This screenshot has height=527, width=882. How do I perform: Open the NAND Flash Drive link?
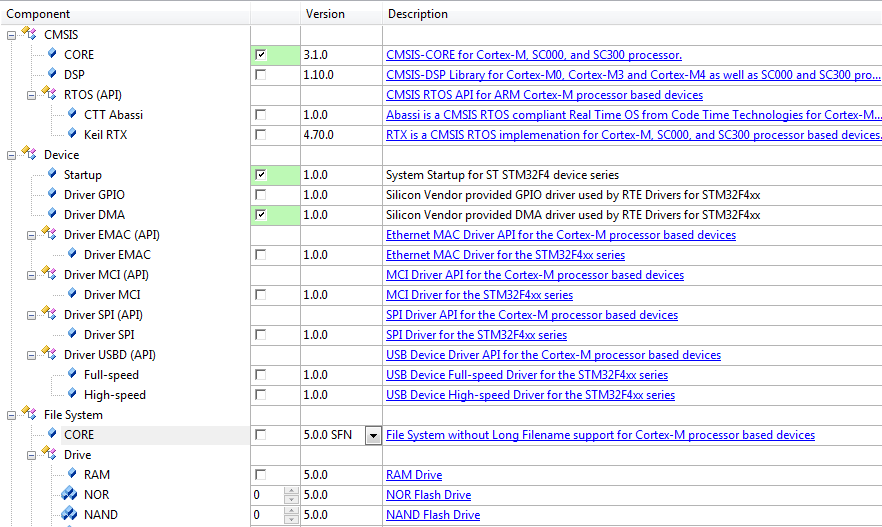432,515
